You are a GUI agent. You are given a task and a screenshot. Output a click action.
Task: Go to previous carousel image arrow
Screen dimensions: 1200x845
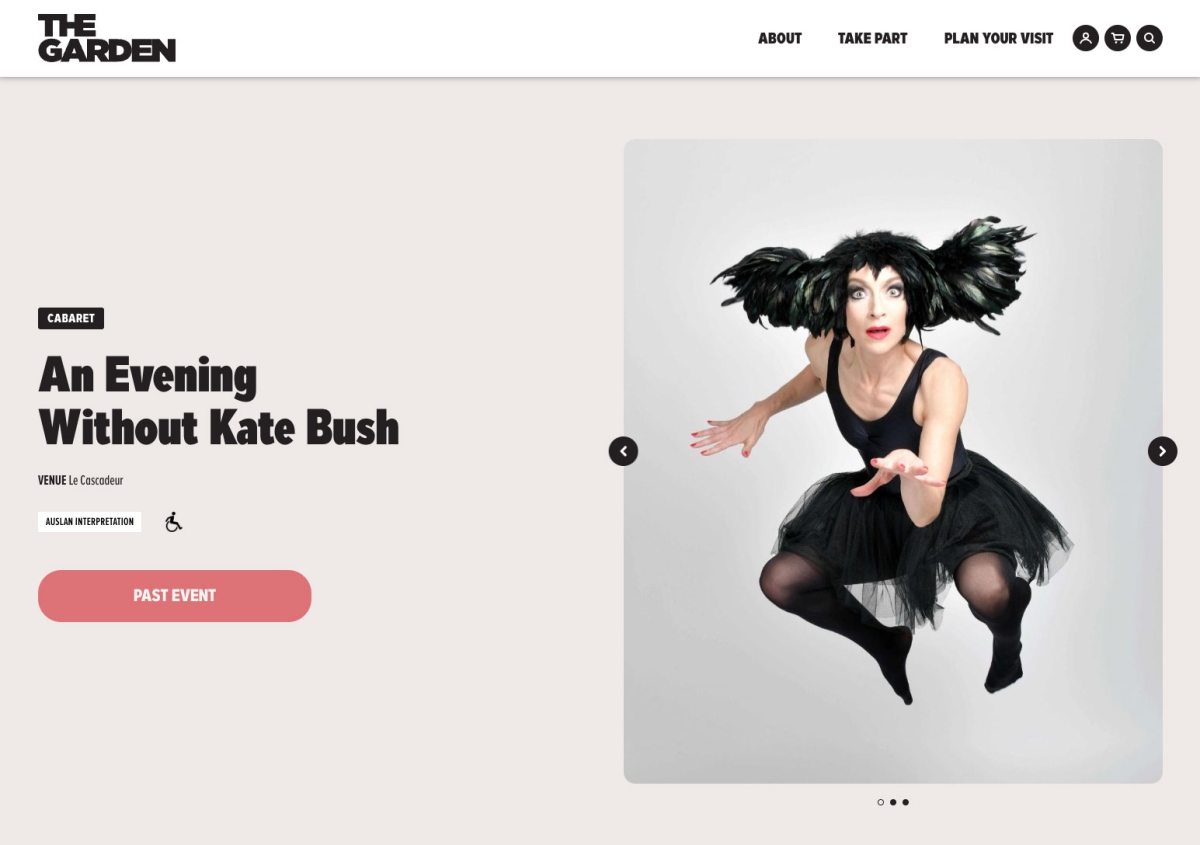(x=623, y=451)
